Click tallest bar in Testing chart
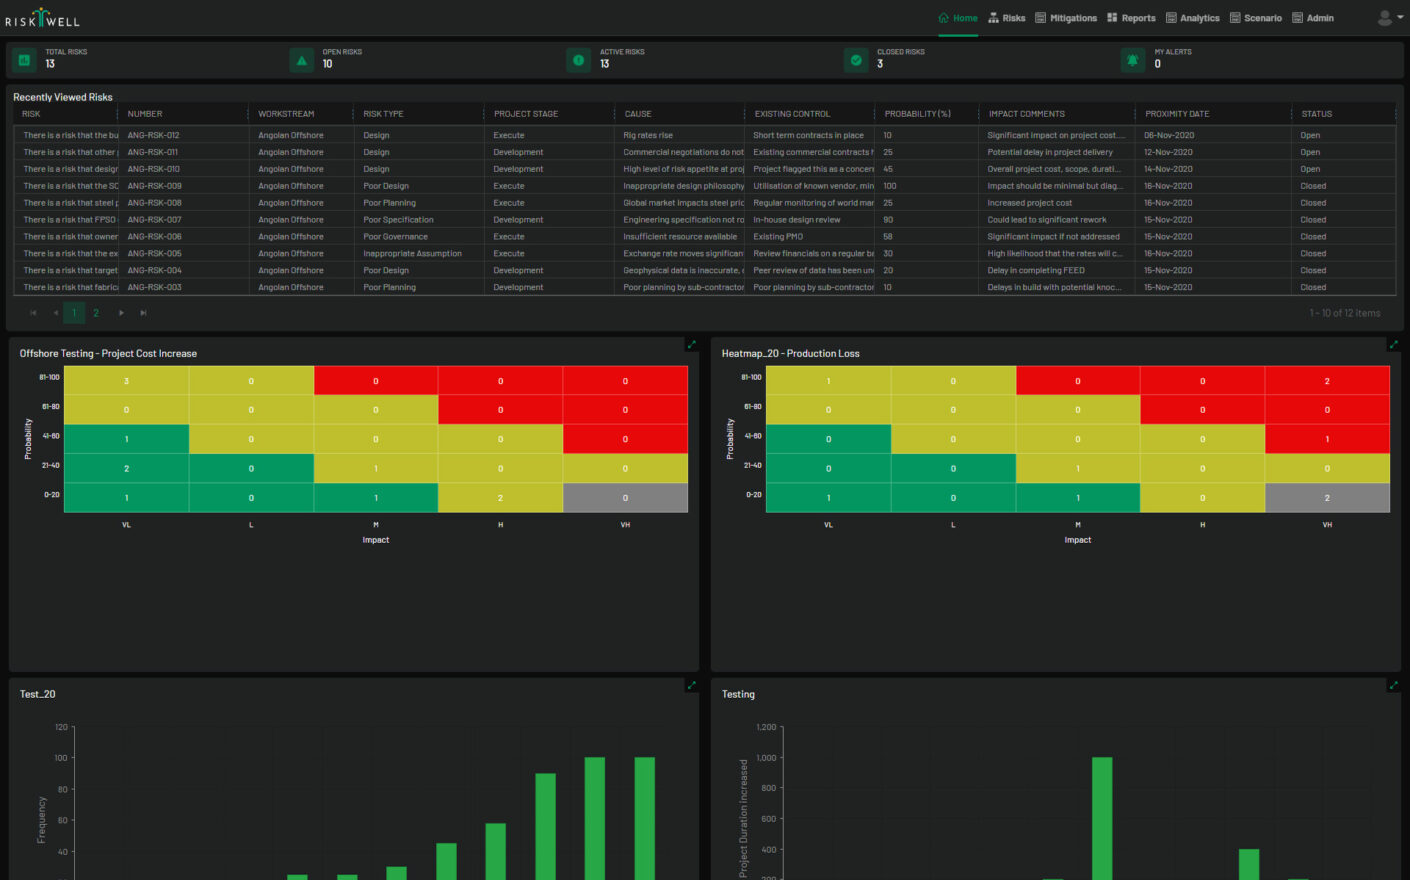The width and height of the screenshot is (1410, 880). 1102,818
